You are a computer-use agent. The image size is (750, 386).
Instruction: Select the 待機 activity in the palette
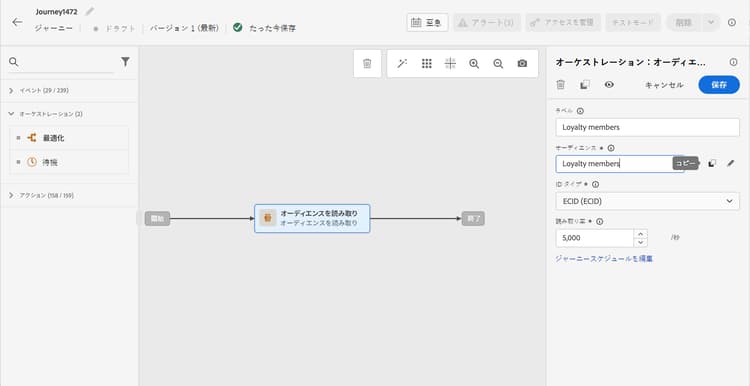69,162
